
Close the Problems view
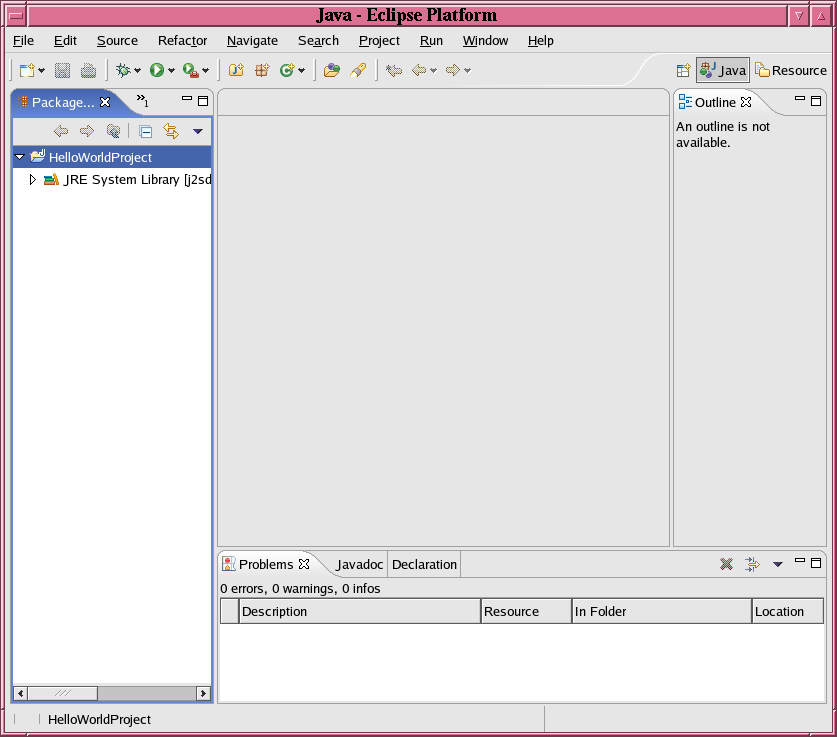pyautogui.click(x=304, y=564)
